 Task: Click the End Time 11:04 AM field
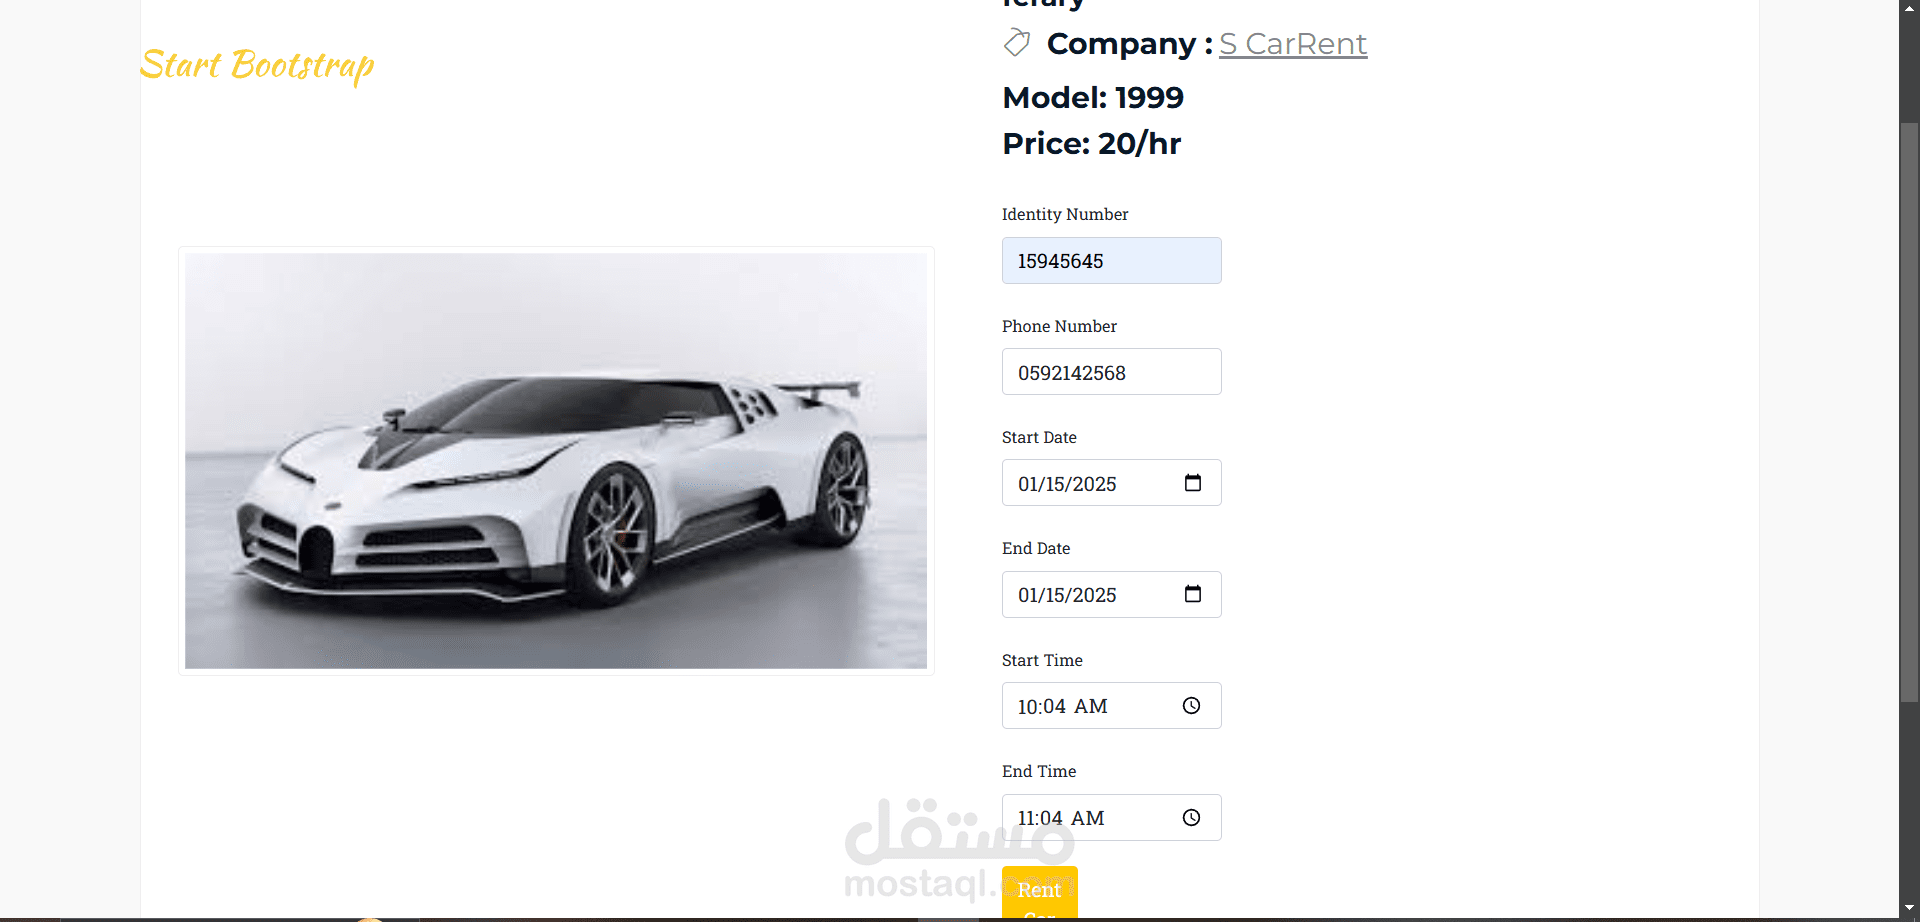click(x=1112, y=818)
